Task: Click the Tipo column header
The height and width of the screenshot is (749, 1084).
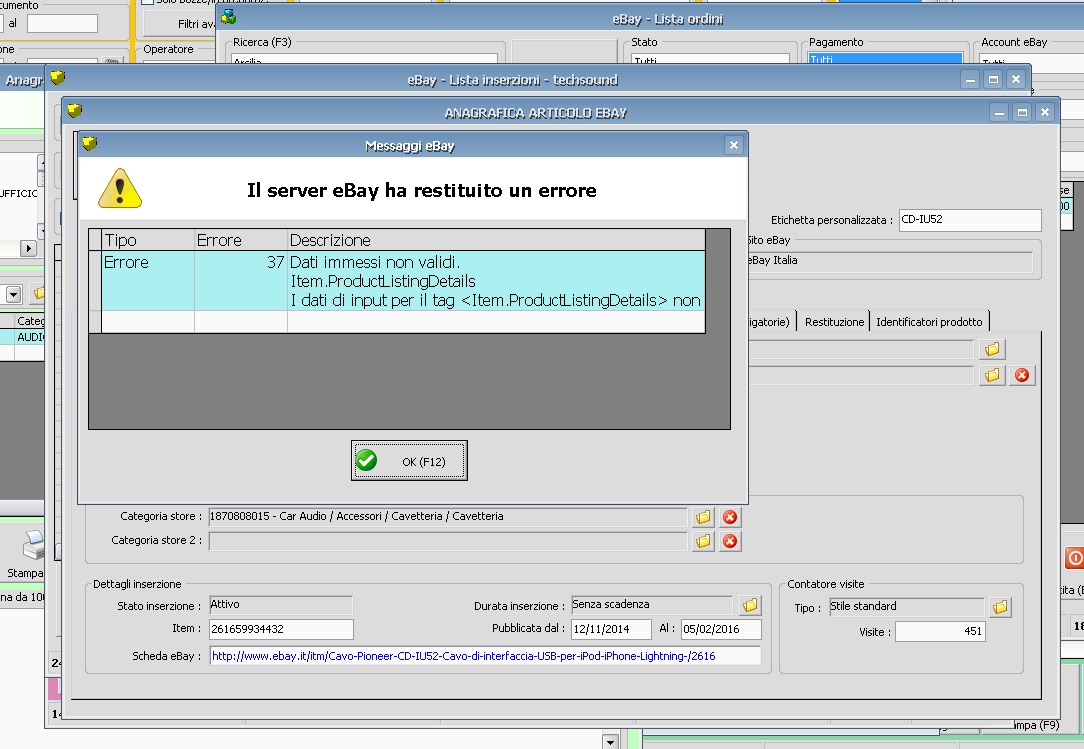Action: 148,240
